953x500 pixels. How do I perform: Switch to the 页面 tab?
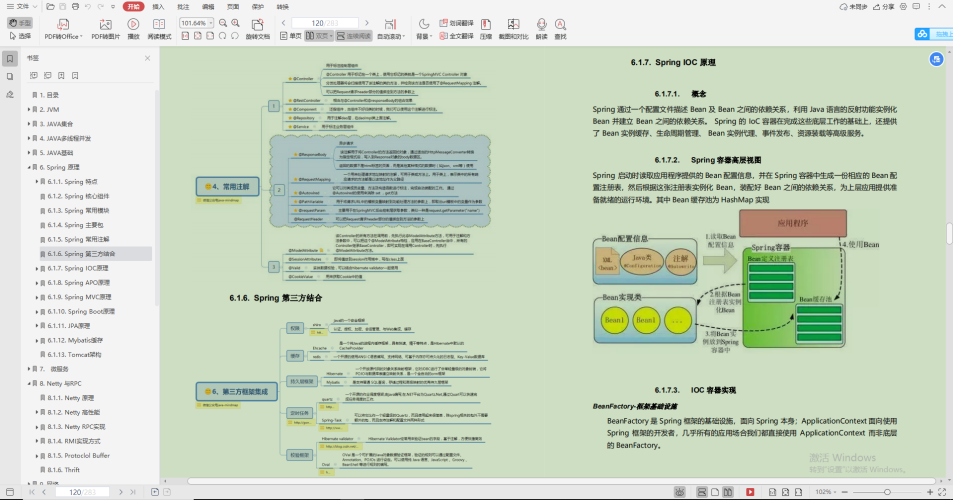[233, 7]
